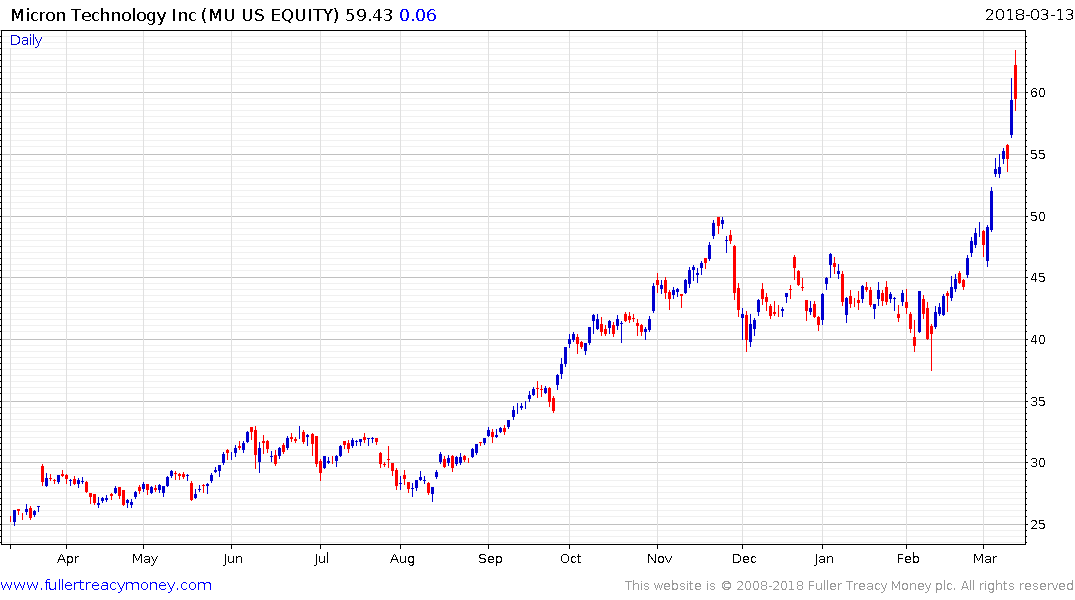Click the 'Apr' month label on x-axis

tap(68, 558)
